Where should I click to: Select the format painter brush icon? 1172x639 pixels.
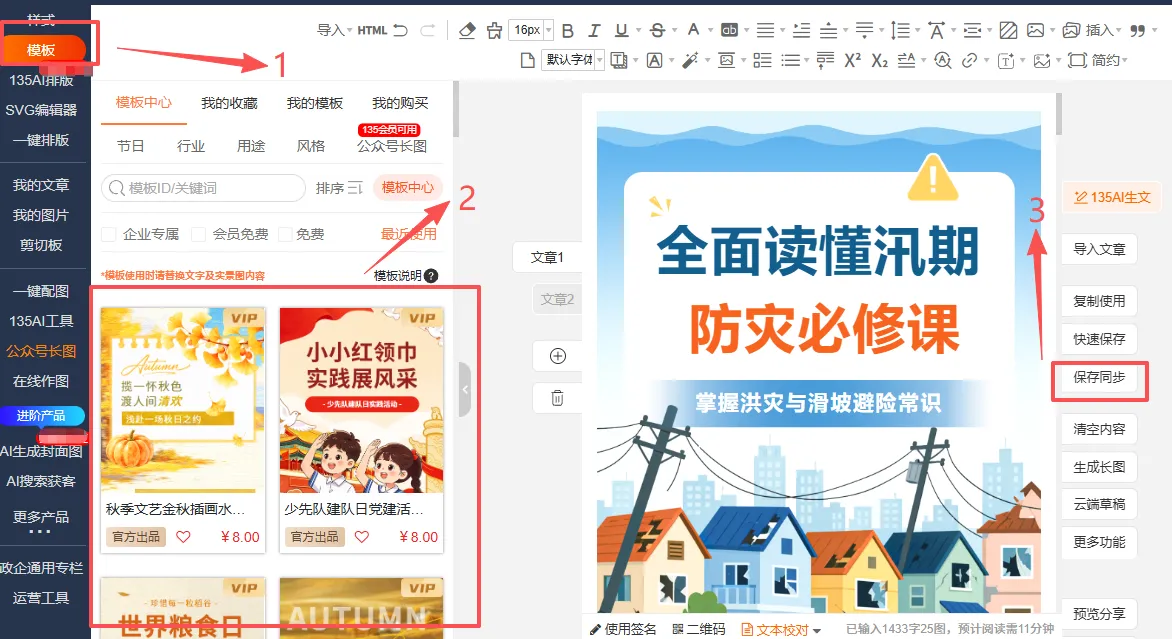click(x=494, y=31)
